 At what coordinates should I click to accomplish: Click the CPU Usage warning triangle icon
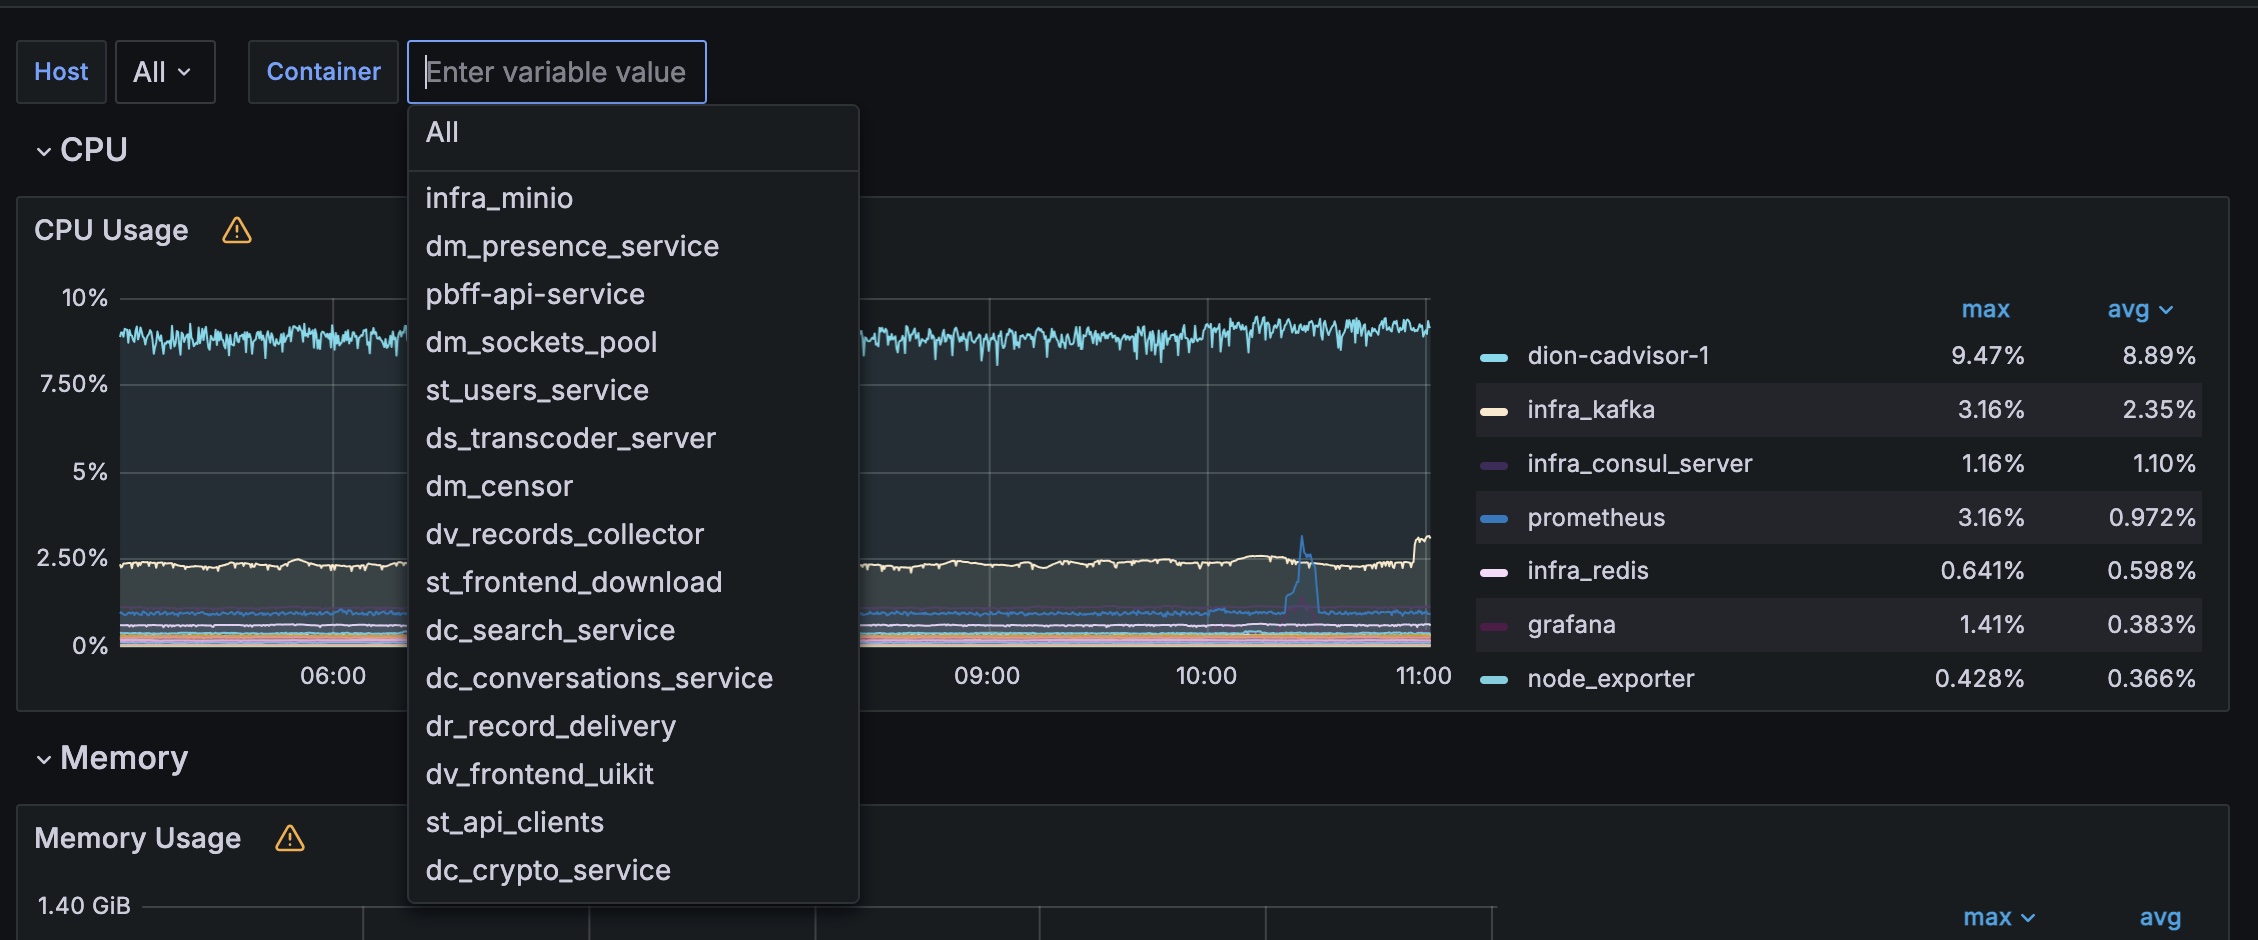click(x=237, y=231)
